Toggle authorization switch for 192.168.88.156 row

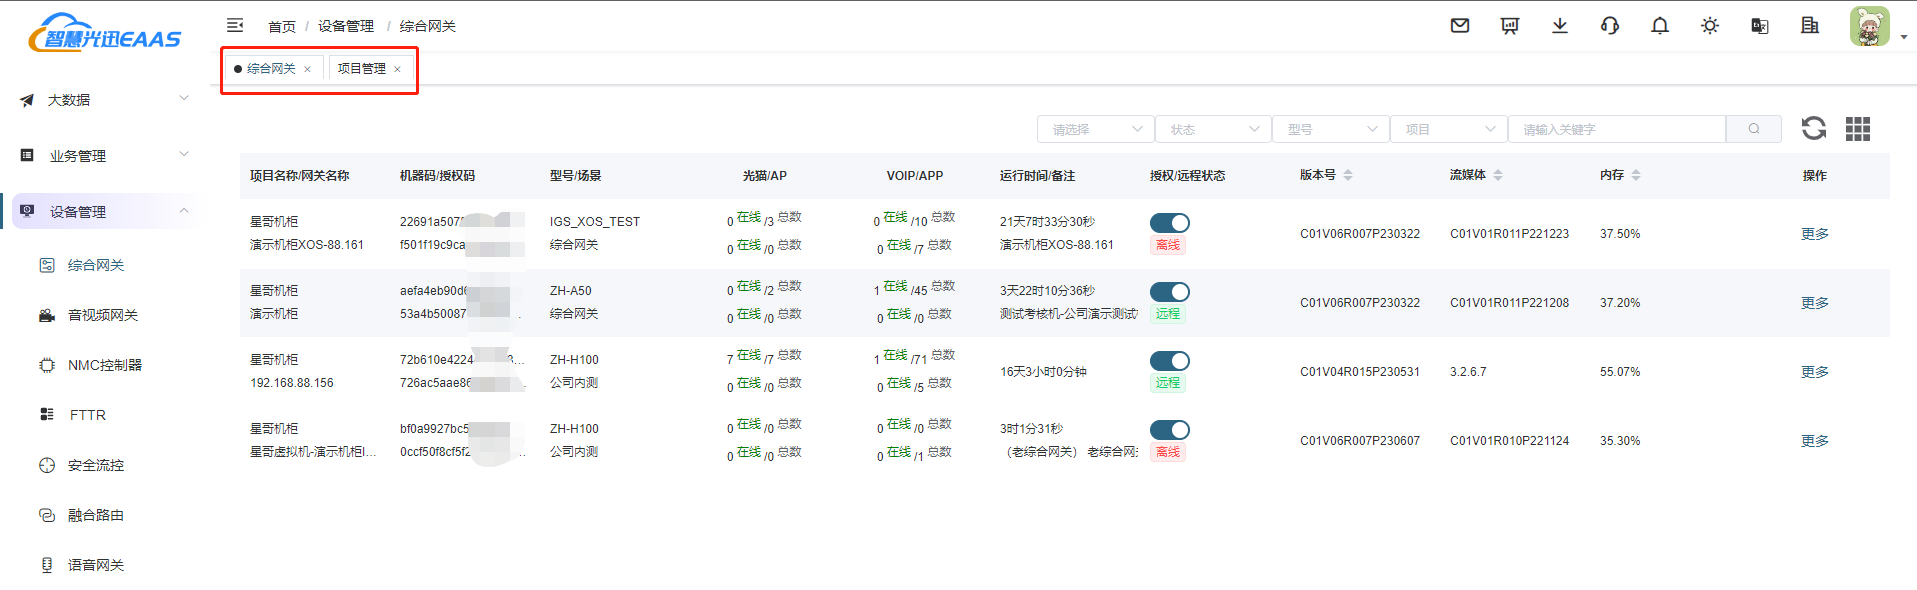[x=1169, y=361]
